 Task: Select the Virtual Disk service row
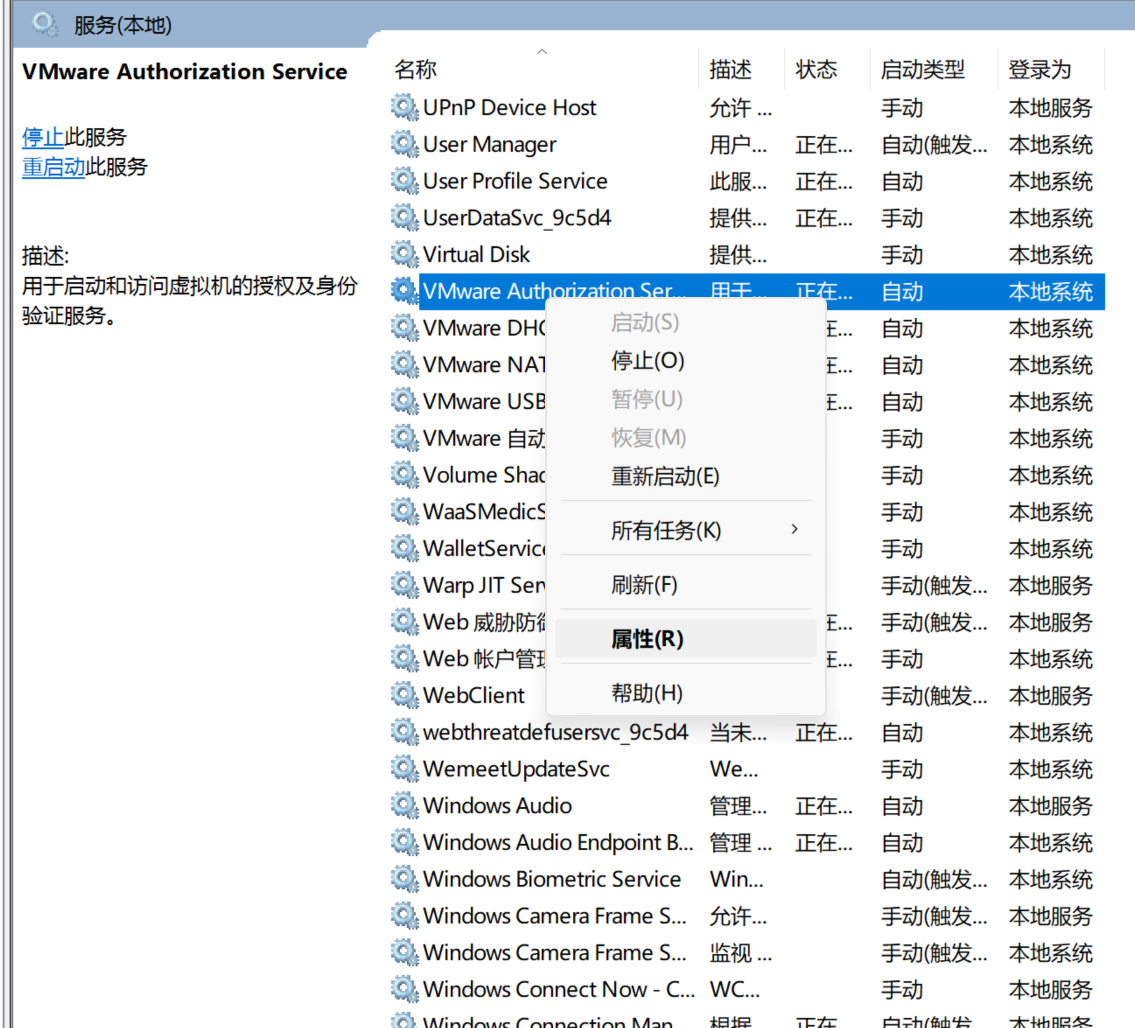(x=748, y=254)
